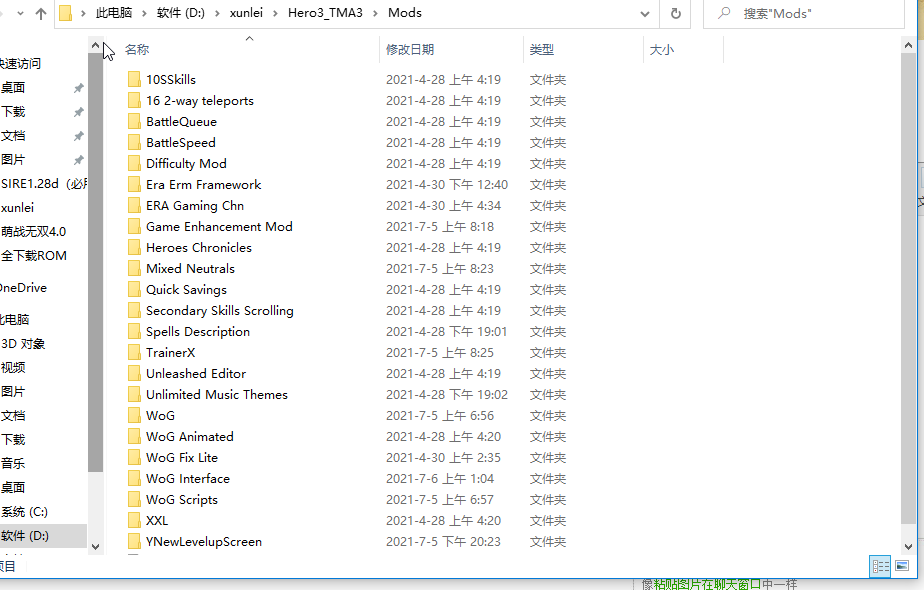Image resolution: width=924 pixels, height=590 pixels.
Task: Click the TrainerX folder icon
Action: pyautogui.click(x=134, y=352)
